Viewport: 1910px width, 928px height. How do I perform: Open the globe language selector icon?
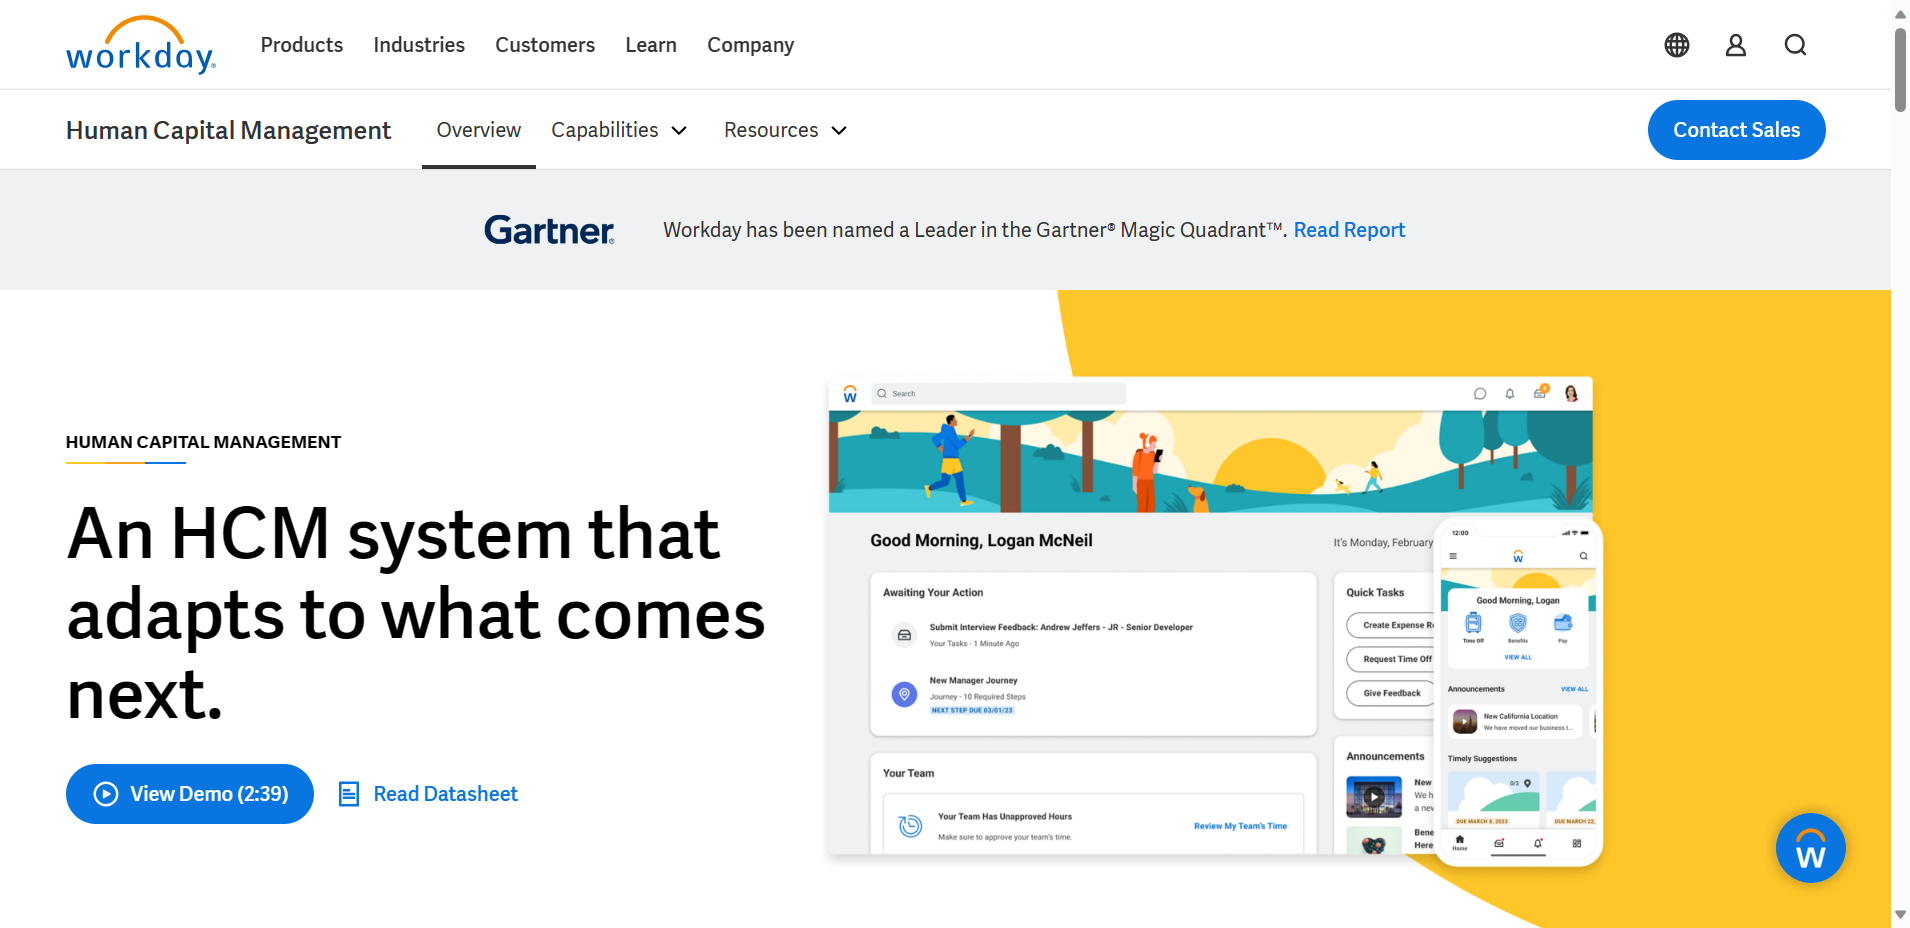1677,45
